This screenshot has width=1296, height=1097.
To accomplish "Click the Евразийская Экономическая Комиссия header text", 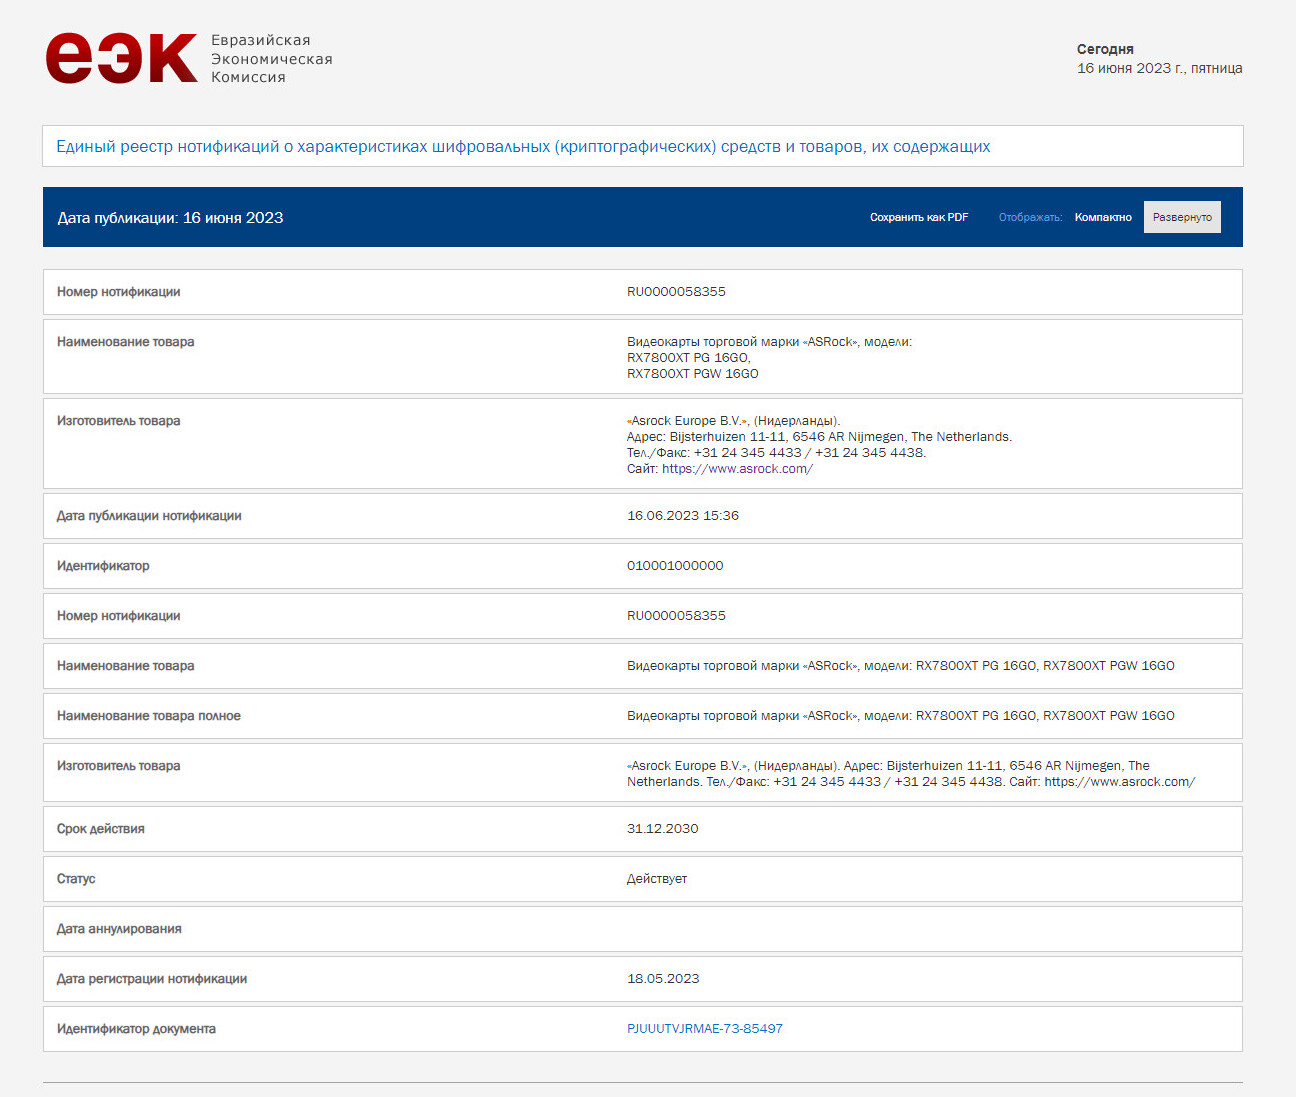I will [x=271, y=58].
